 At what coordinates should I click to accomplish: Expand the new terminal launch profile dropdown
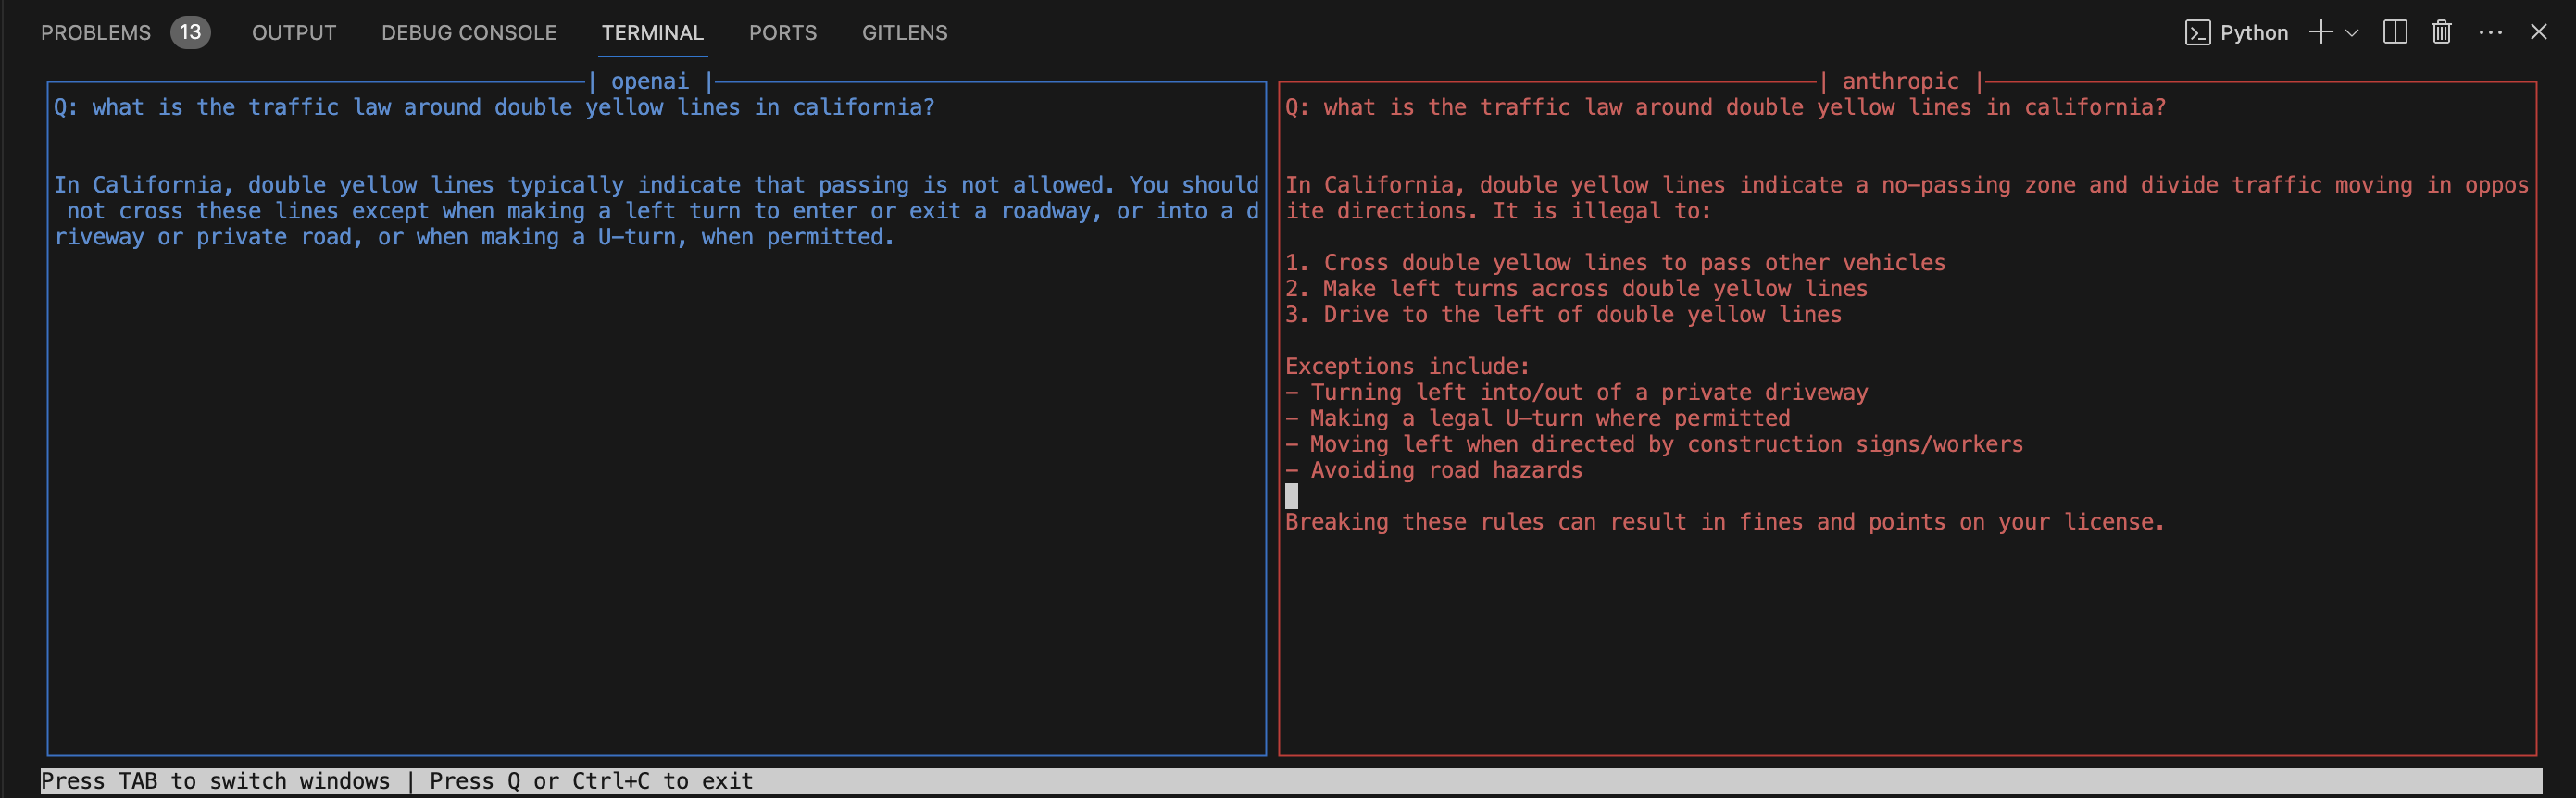click(2352, 33)
